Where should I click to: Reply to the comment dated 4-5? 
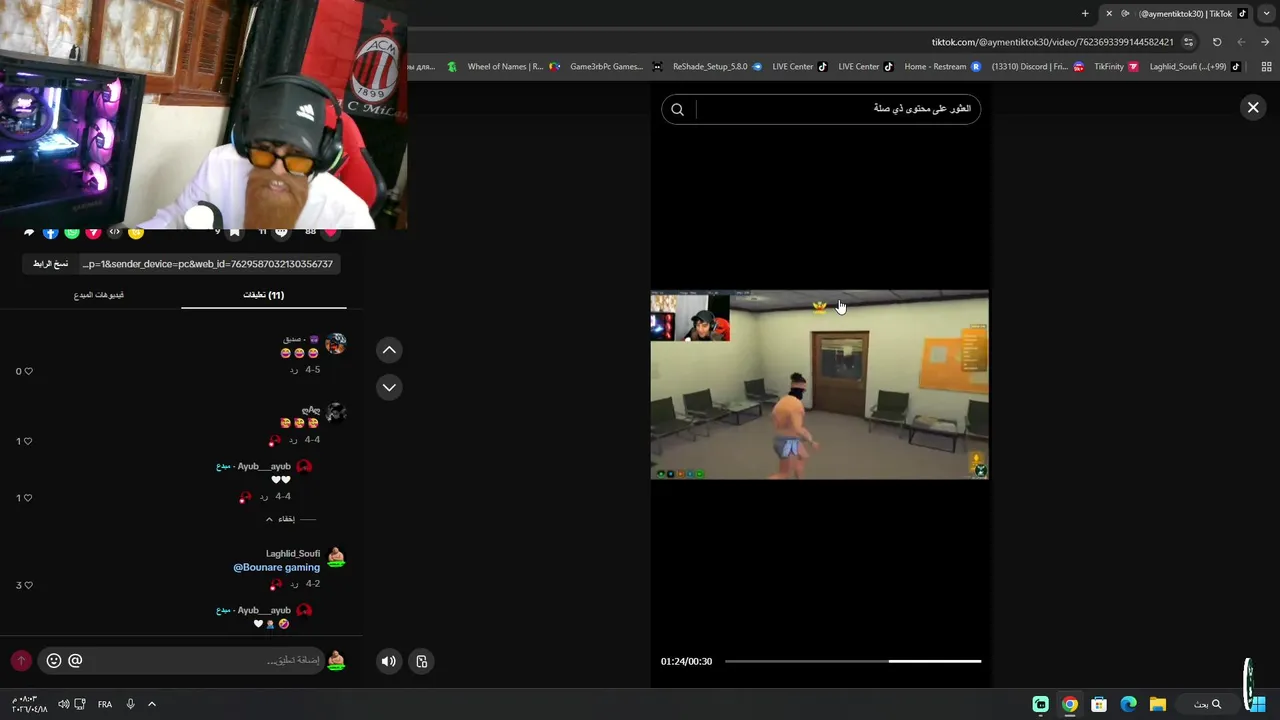(294, 370)
